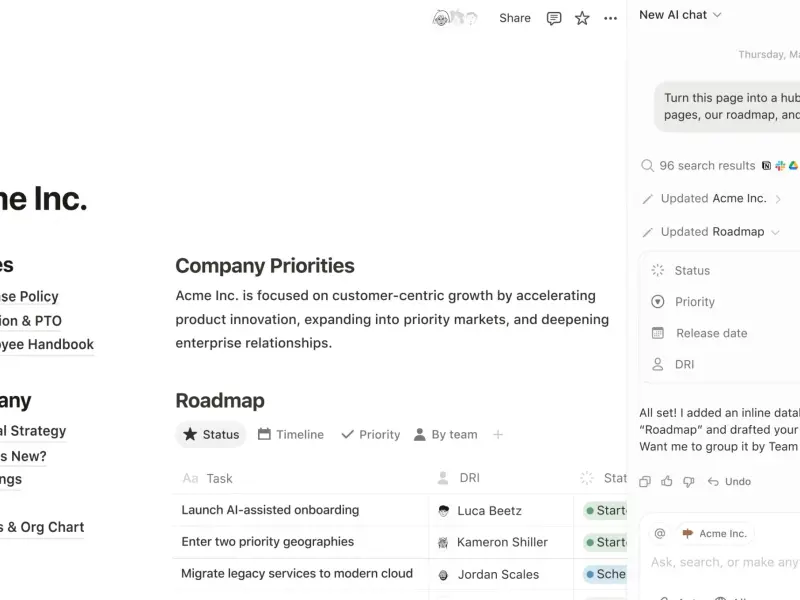The height and width of the screenshot is (600, 800).
Task: Switch to the Priority view tab
Action: point(370,434)
